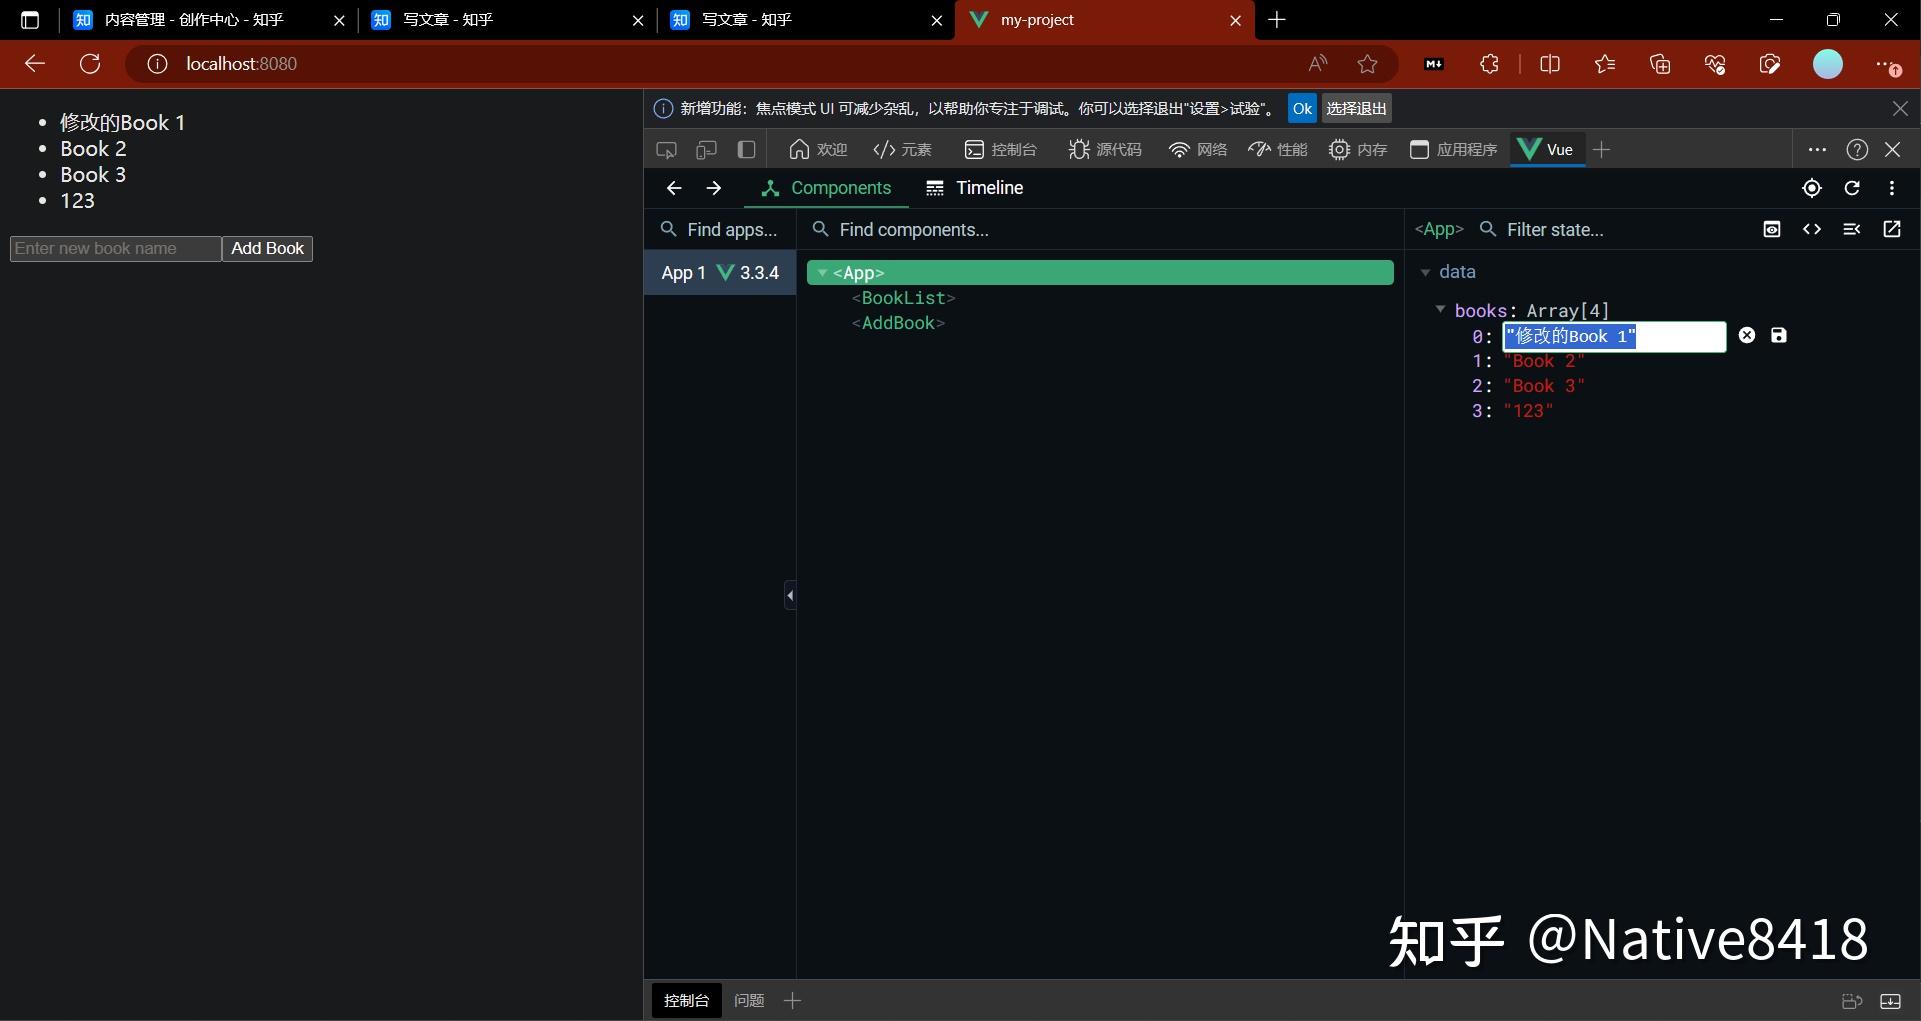Open the Vue devtools three-dot options menu

(x=1892, y=188)
